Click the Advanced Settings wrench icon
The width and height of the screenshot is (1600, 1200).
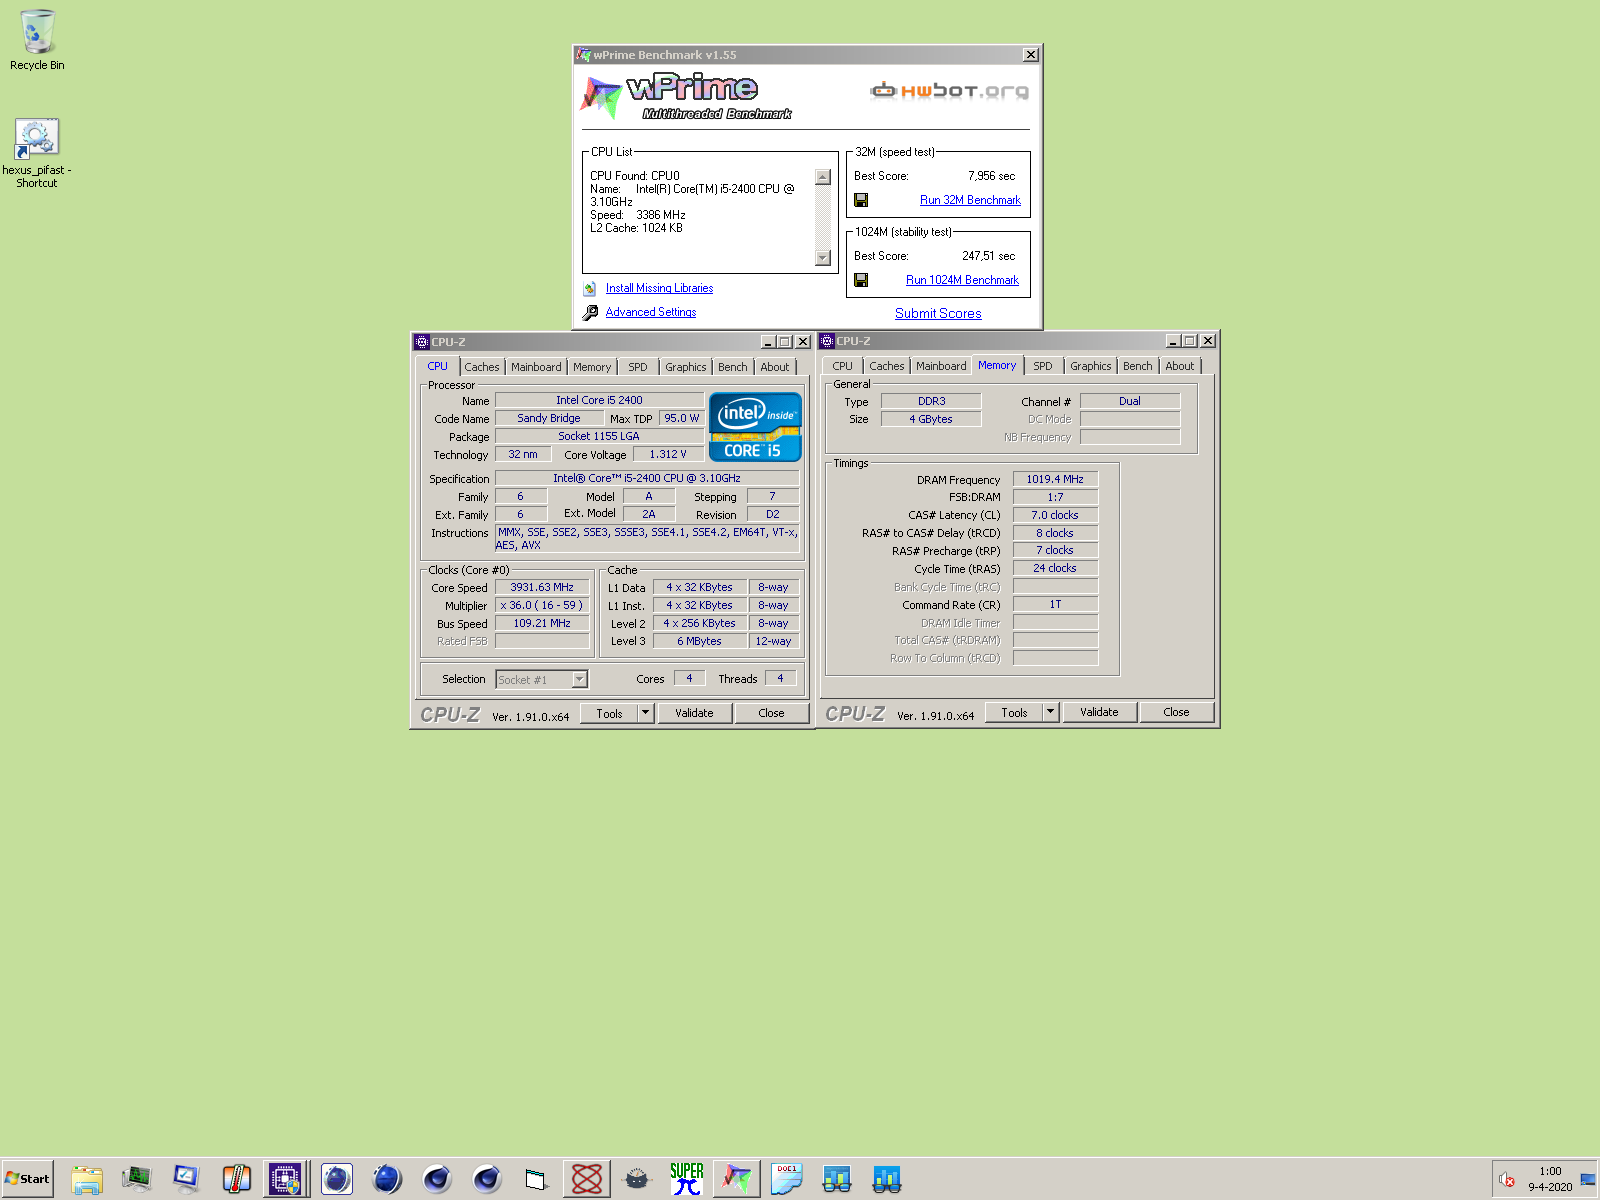591,312
